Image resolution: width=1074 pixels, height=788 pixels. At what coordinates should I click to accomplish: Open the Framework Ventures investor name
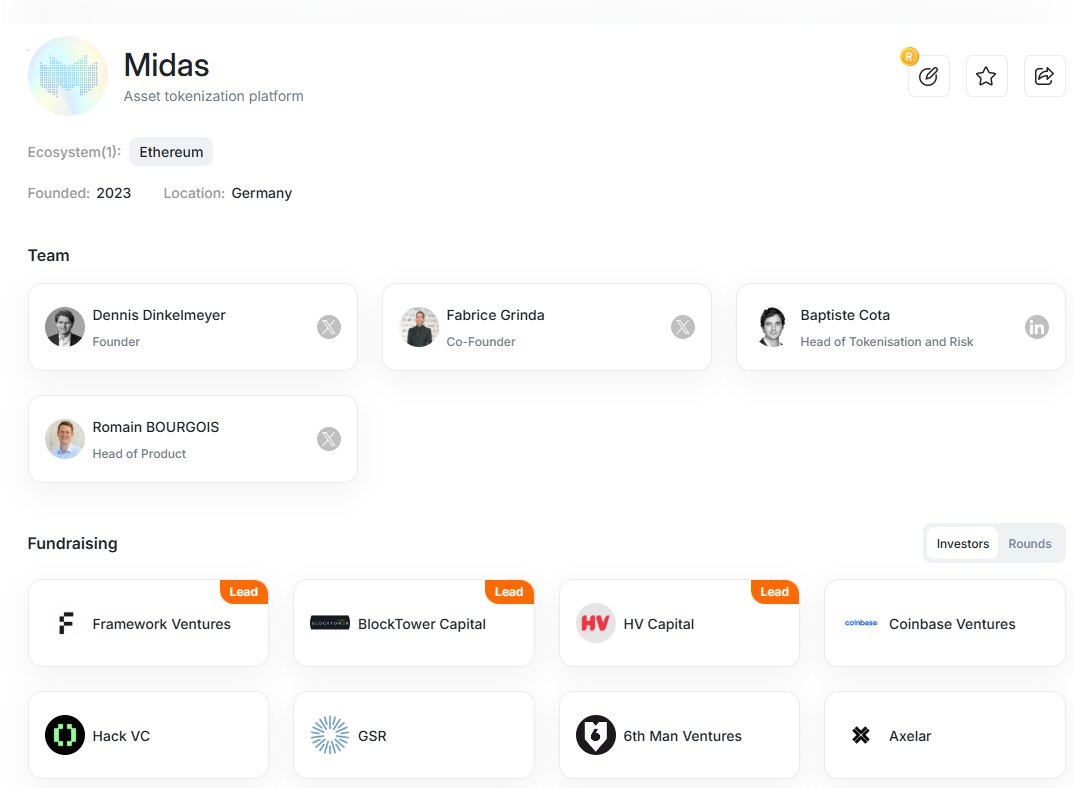[162, 624]
